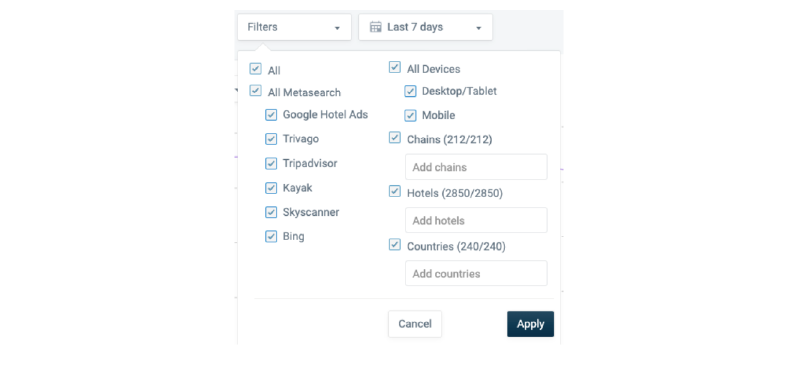Cancel the filter changes
The height and width of the screenshot is (368, 800).
[415, 324]
